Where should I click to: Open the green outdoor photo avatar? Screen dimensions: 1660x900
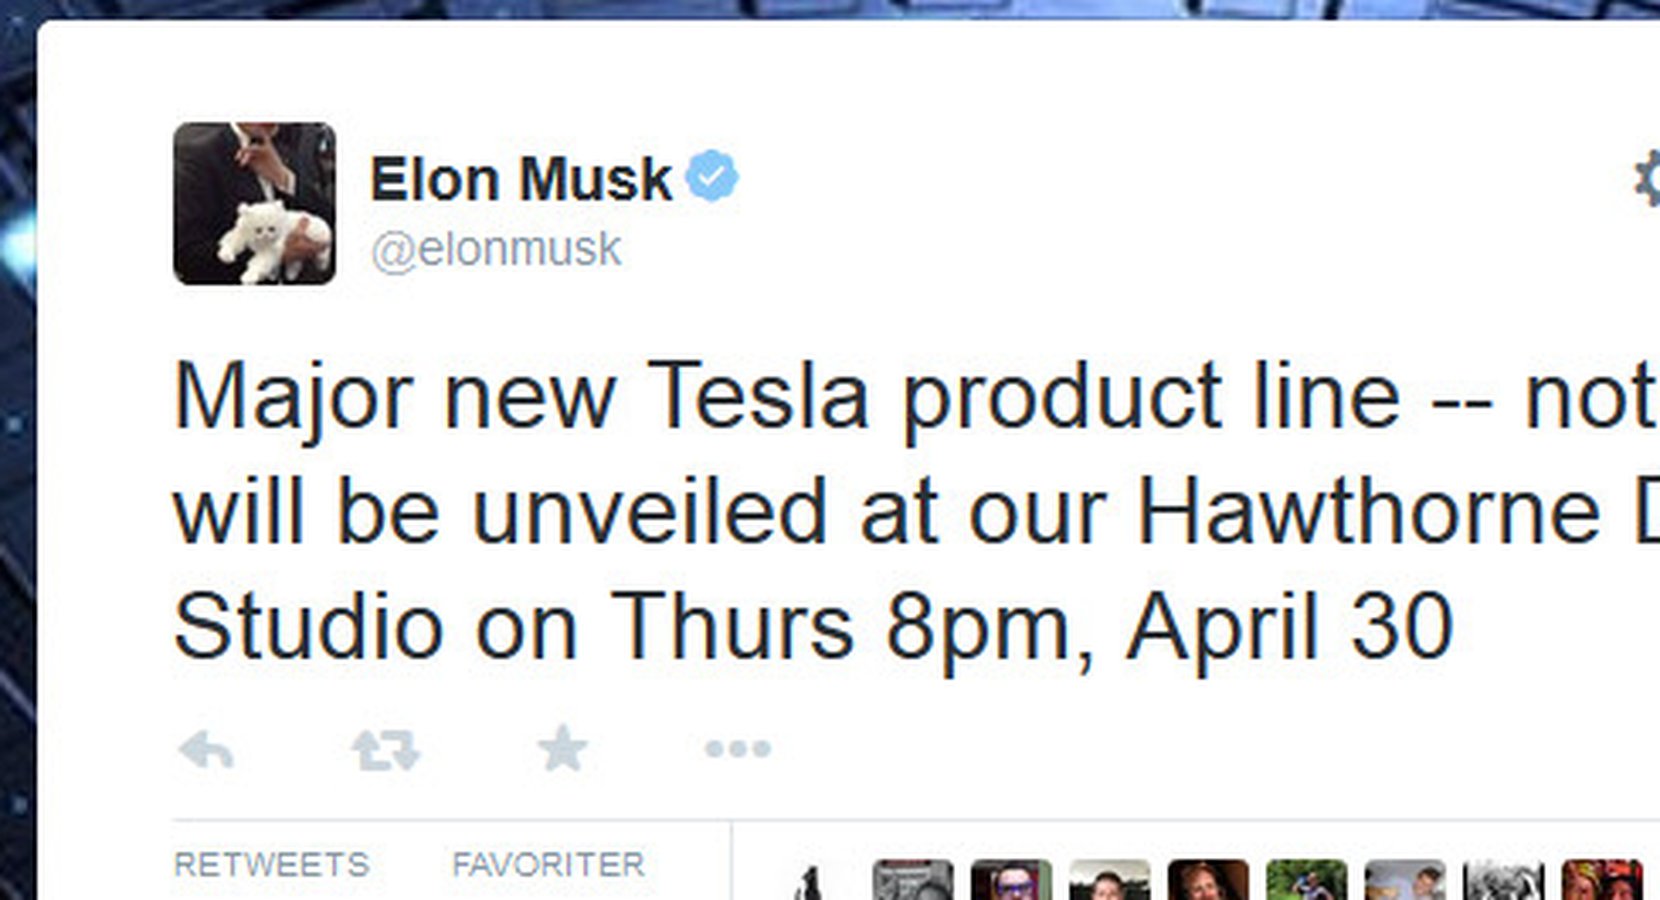[x=1306, y=880]
